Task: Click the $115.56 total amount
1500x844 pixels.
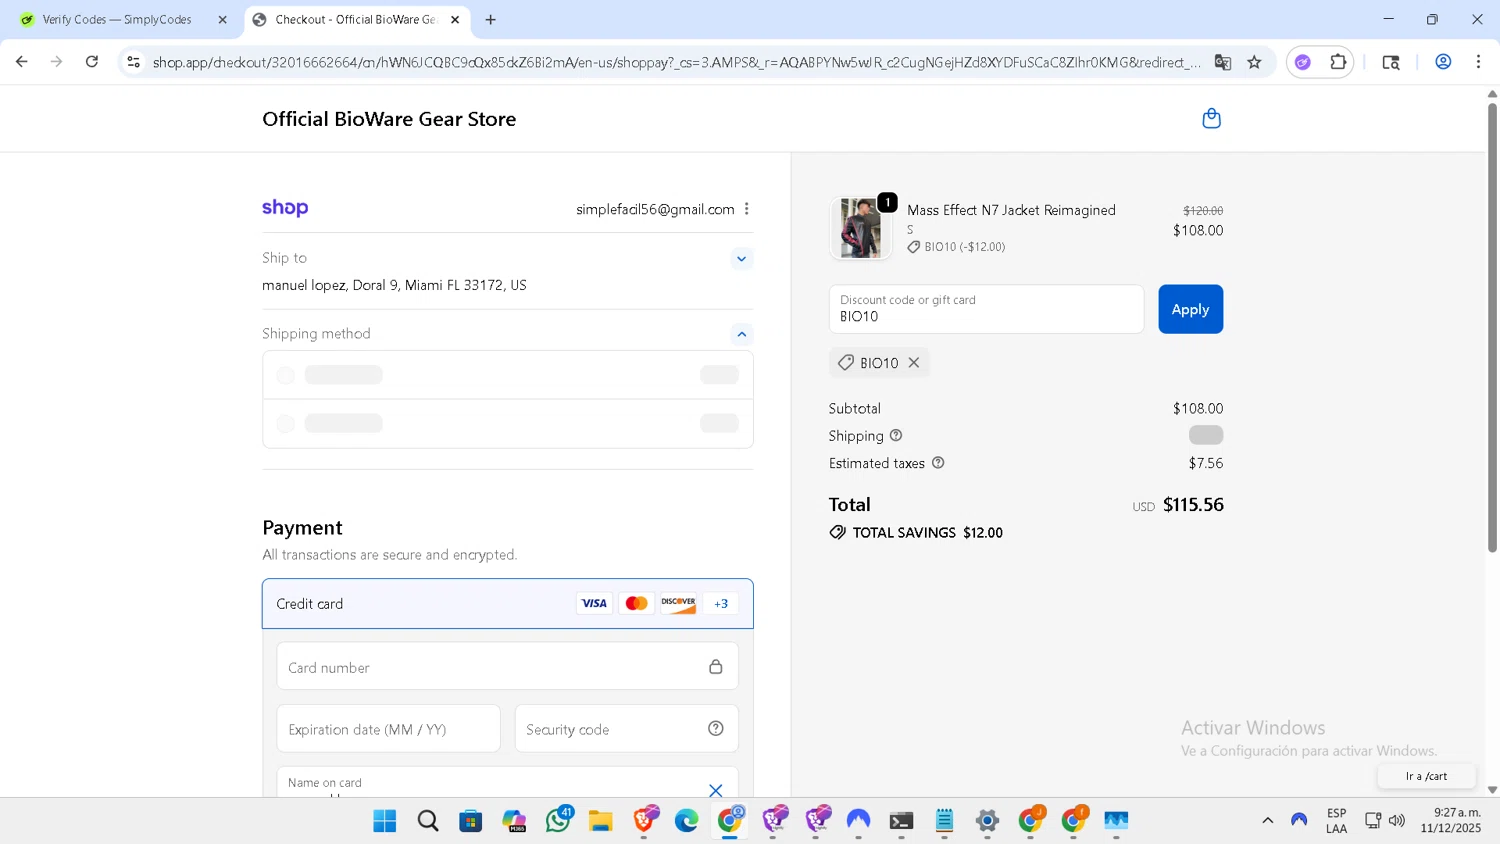Action: point(1193,505)
